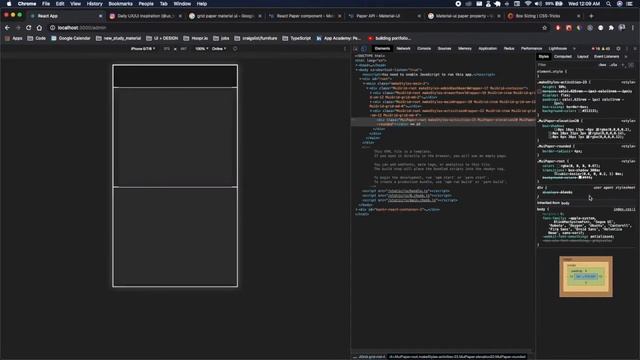Open the Console tab
640x360 pixels.
(x=424, y=49)
